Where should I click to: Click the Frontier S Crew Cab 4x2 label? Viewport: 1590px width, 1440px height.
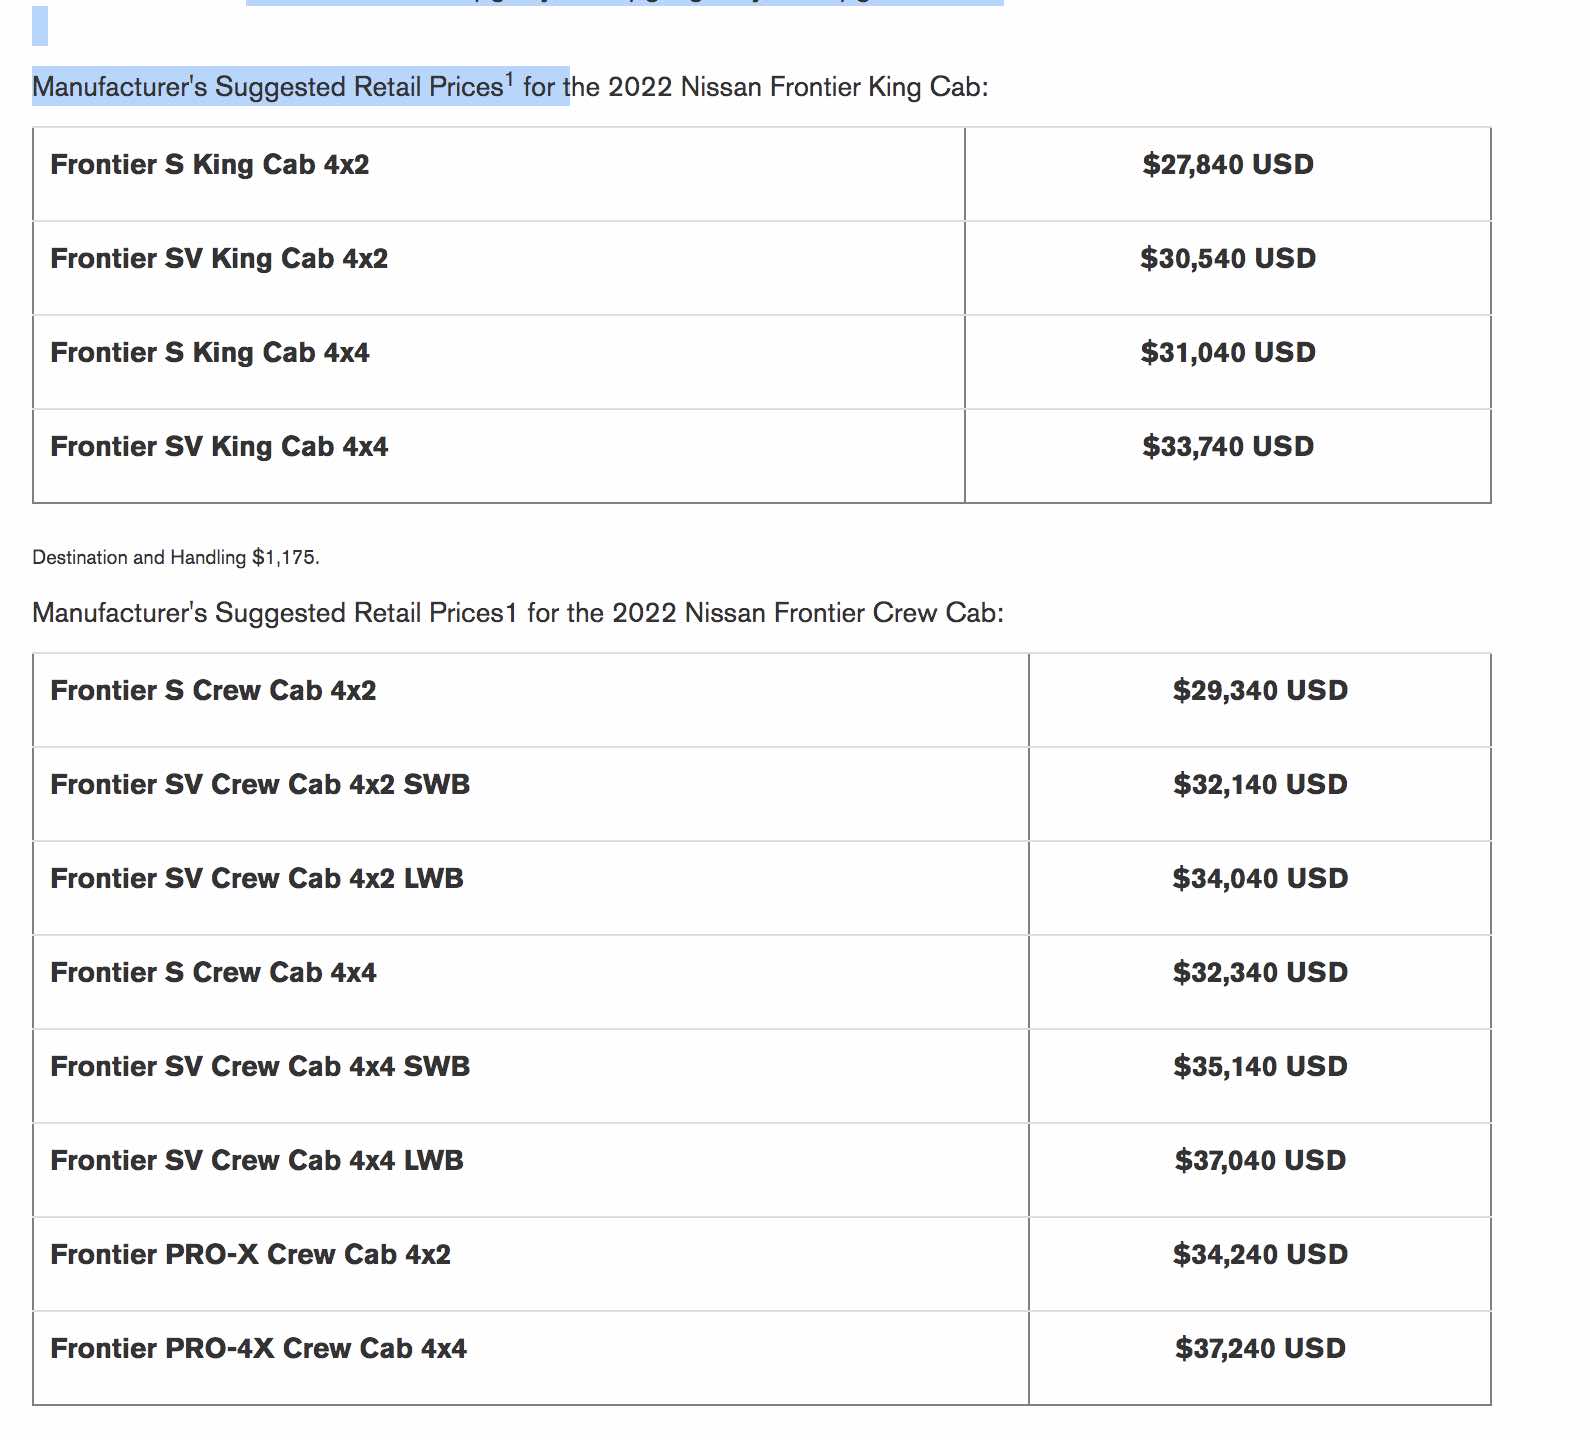tap(213, 691)
